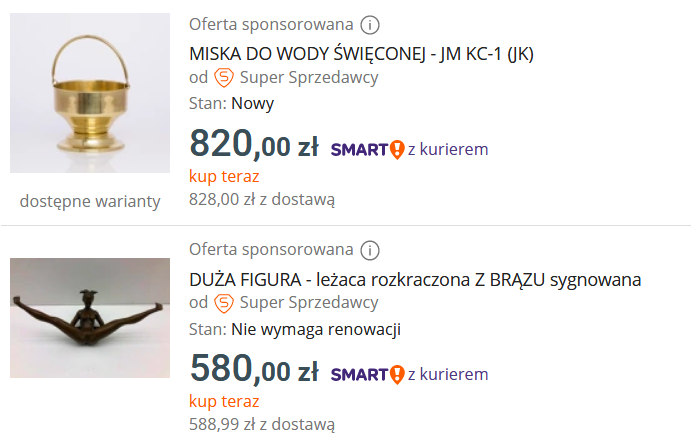
Task: Click kup teraz under 820,00 zł
Action: click(x=224, y=176)
